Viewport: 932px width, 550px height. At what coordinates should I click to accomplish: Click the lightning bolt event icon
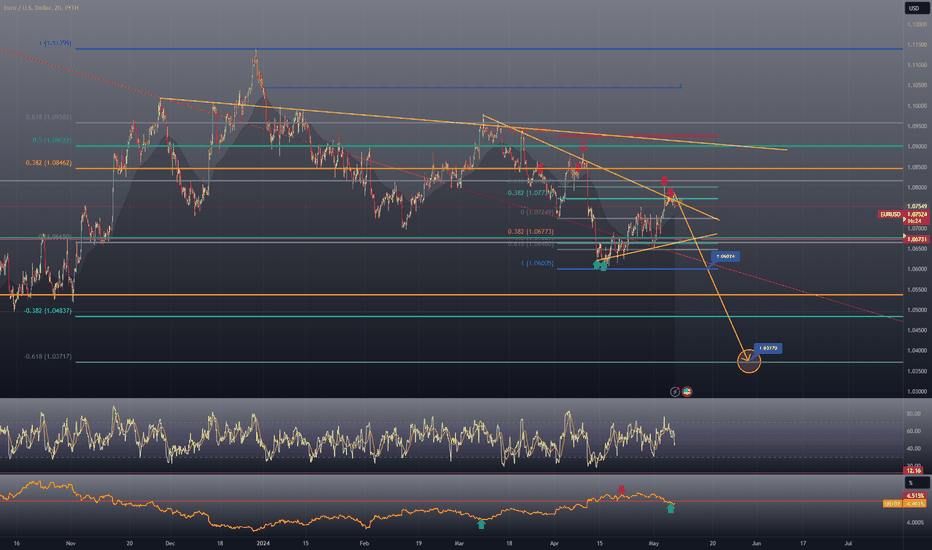click(x=675, y=391)
